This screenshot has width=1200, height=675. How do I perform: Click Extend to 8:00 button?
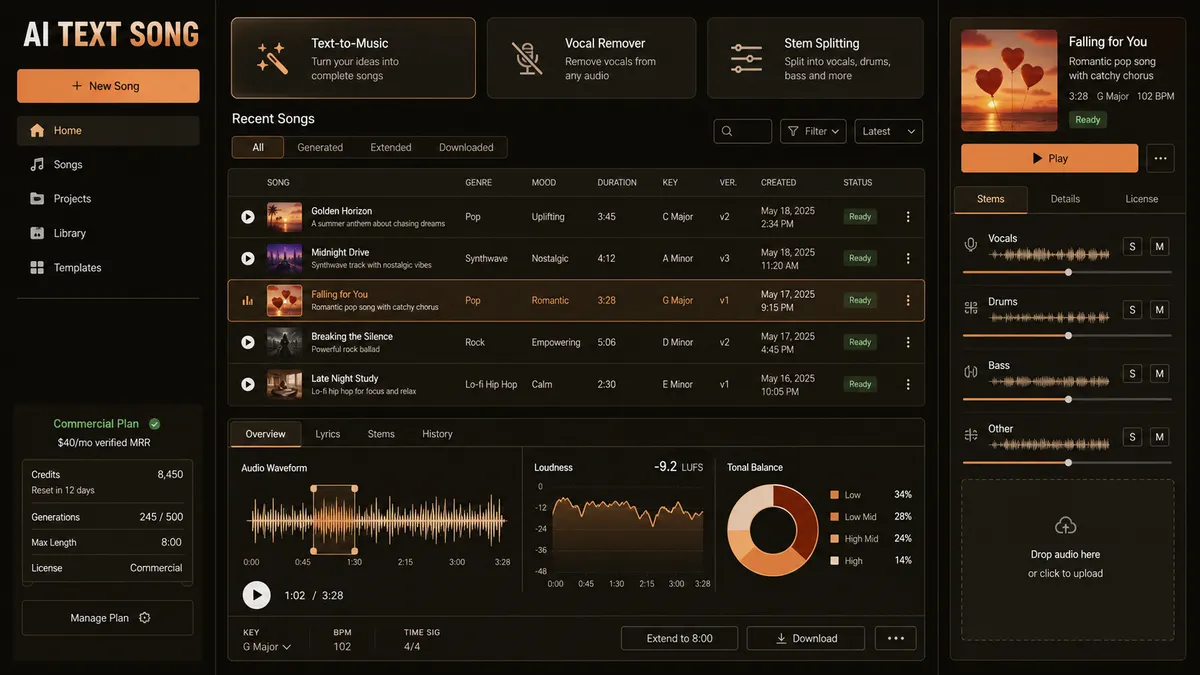(x=680, y=638)
